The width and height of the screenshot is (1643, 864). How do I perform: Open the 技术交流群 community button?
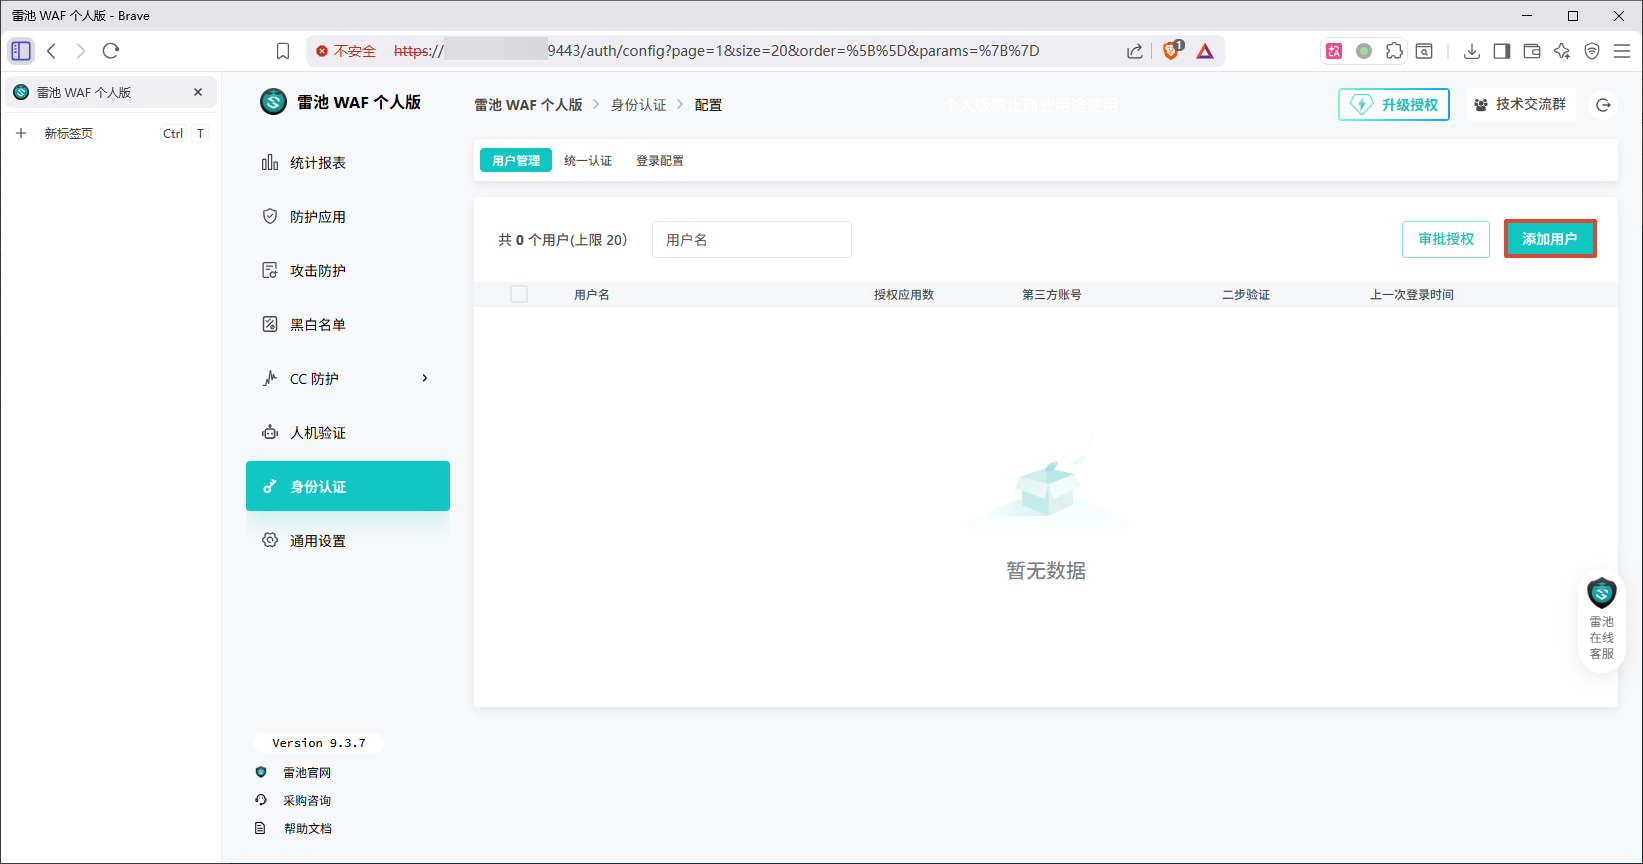(x=1521, y=105)
